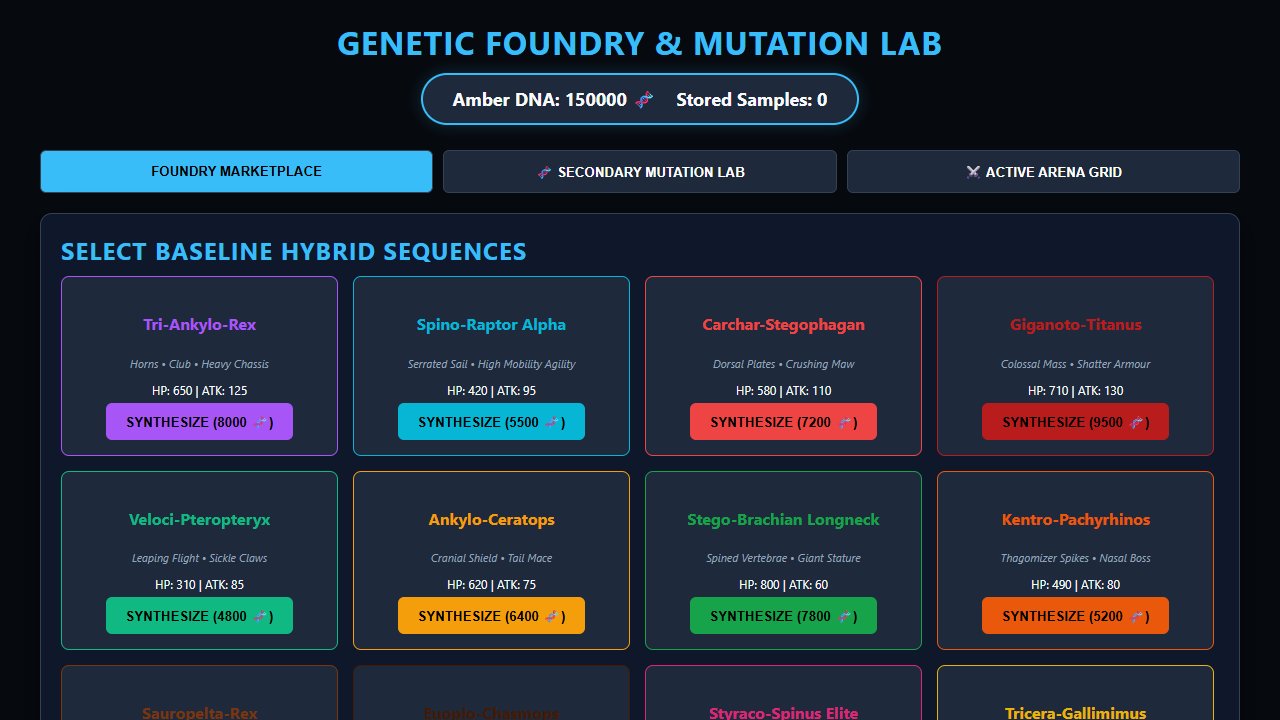Image resolution: width=1280 pixels, height=720 pixels.
Task: Synthesize Veloci-Pteropteryx for 4800 DNA
Action: coord(199,616)
